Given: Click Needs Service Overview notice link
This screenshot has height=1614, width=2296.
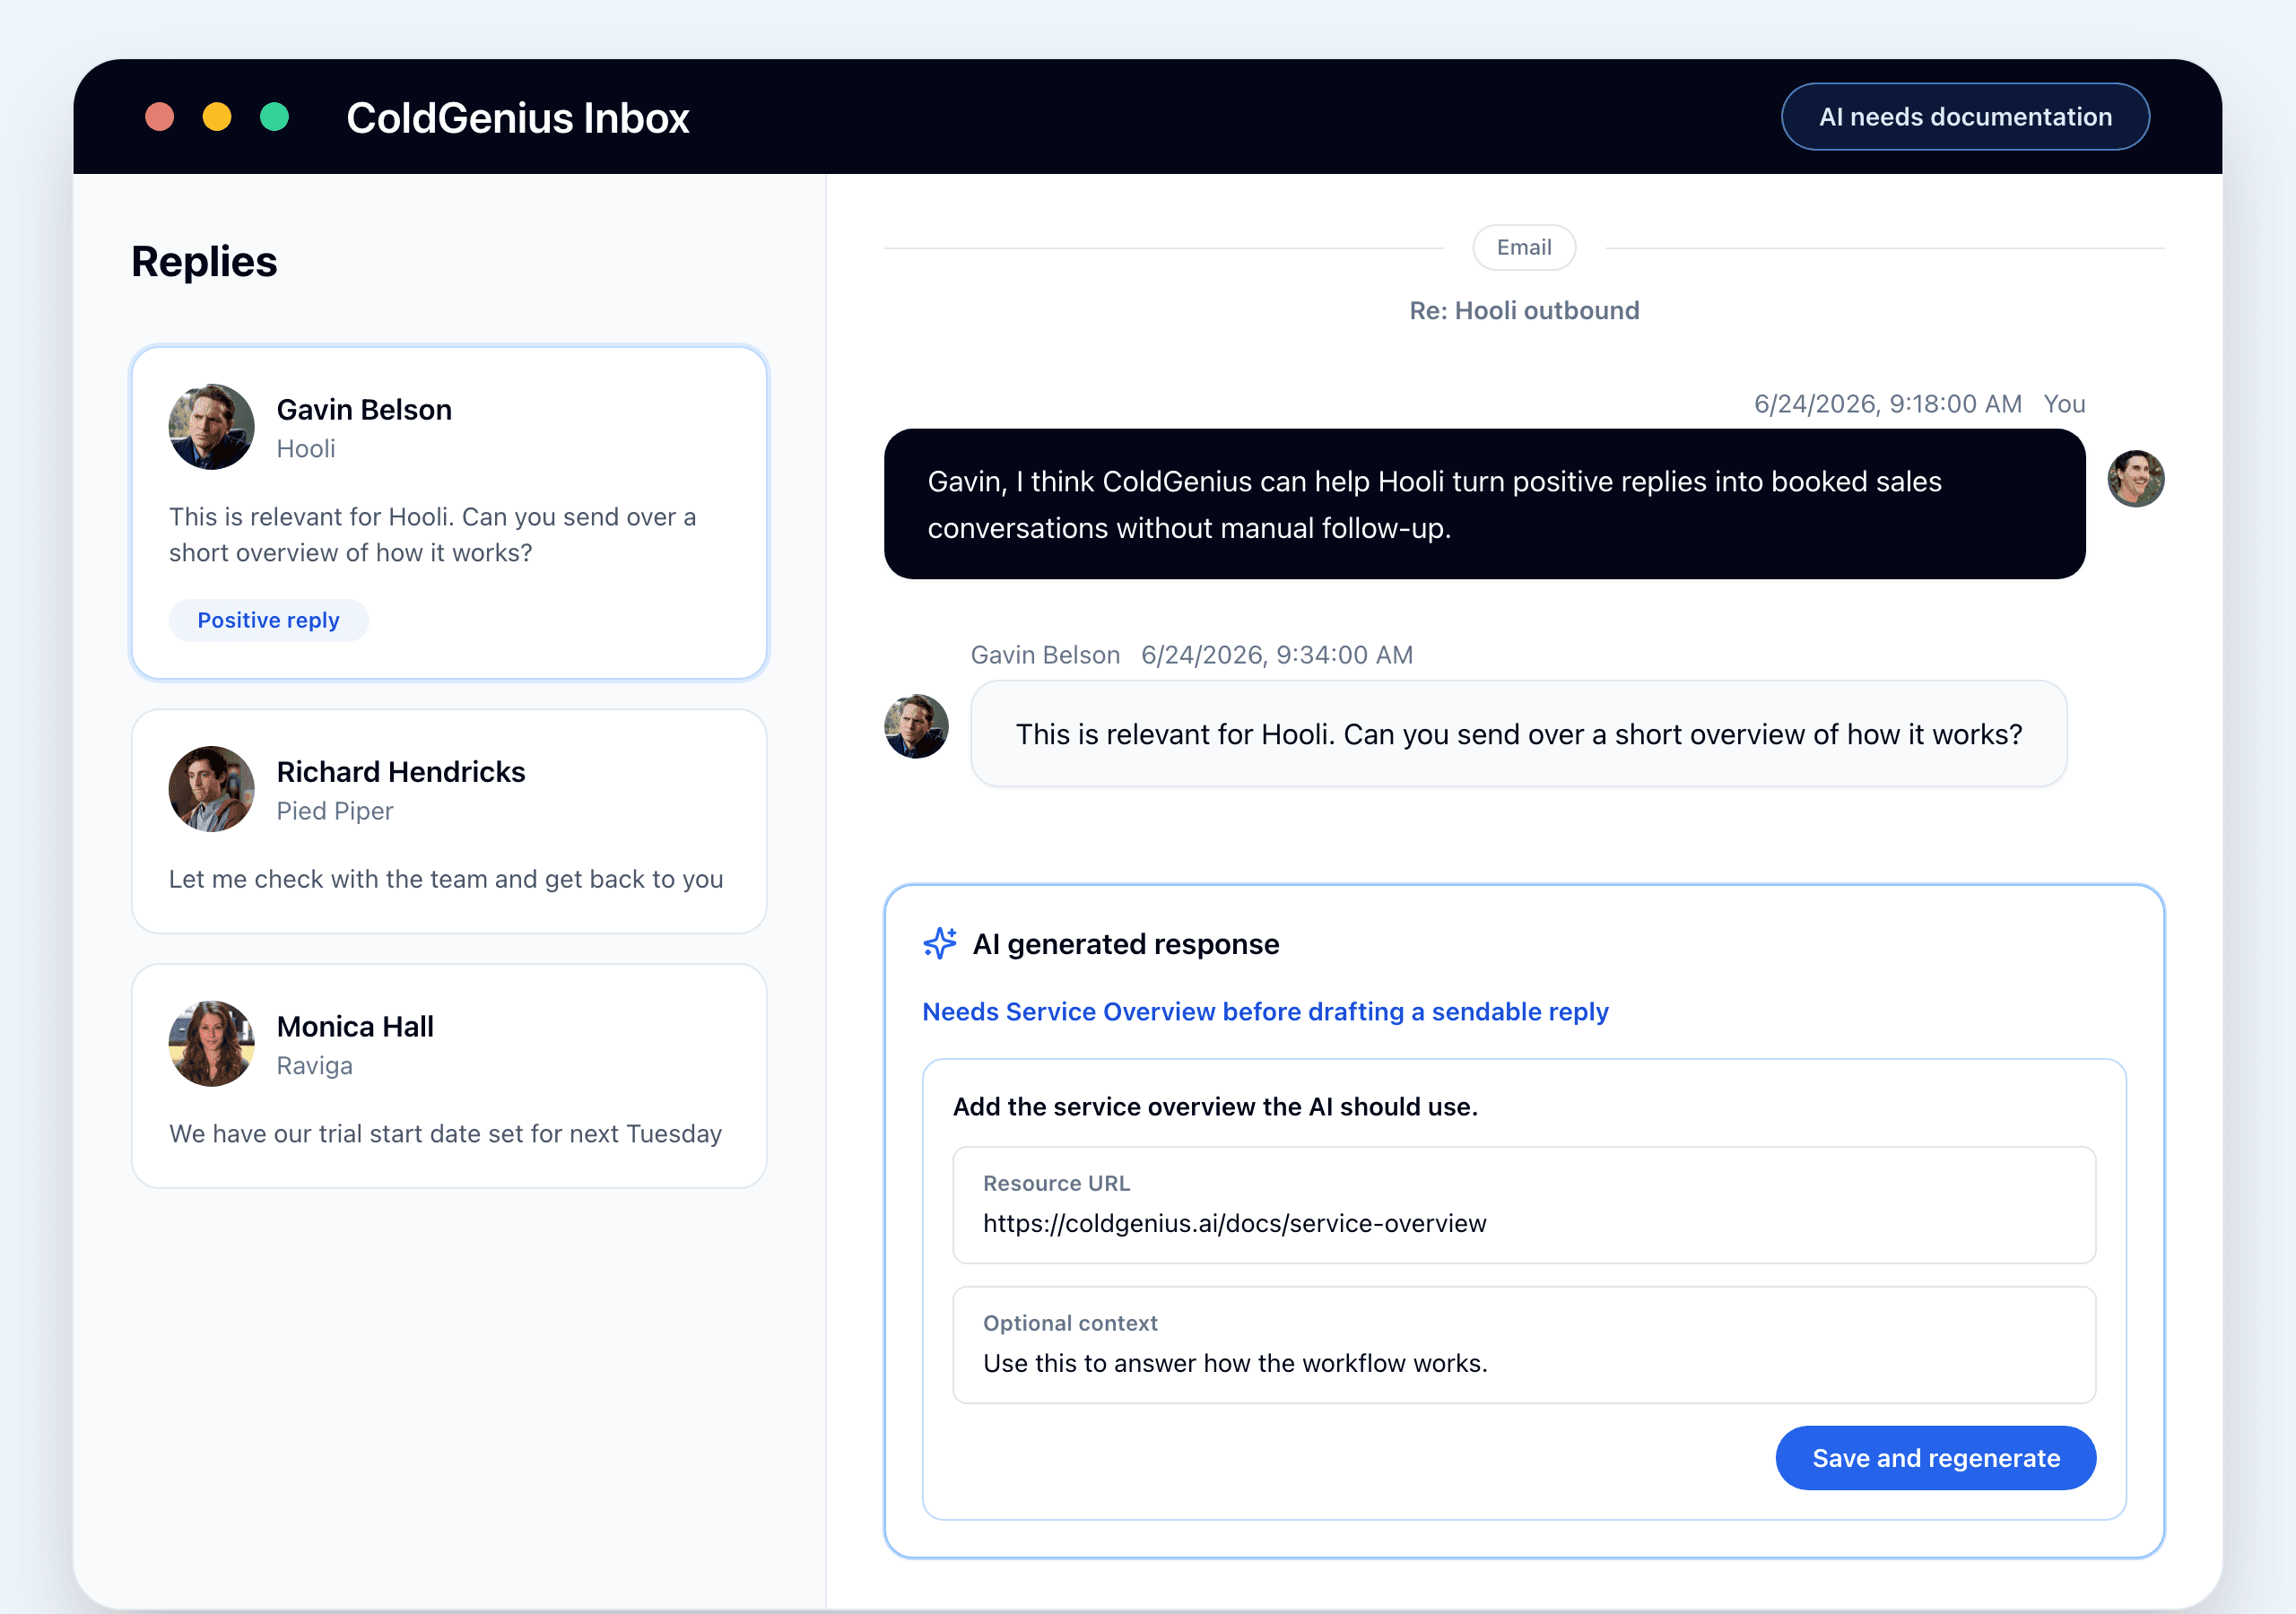Looking at the screenshot, I should (1265, 1012).
